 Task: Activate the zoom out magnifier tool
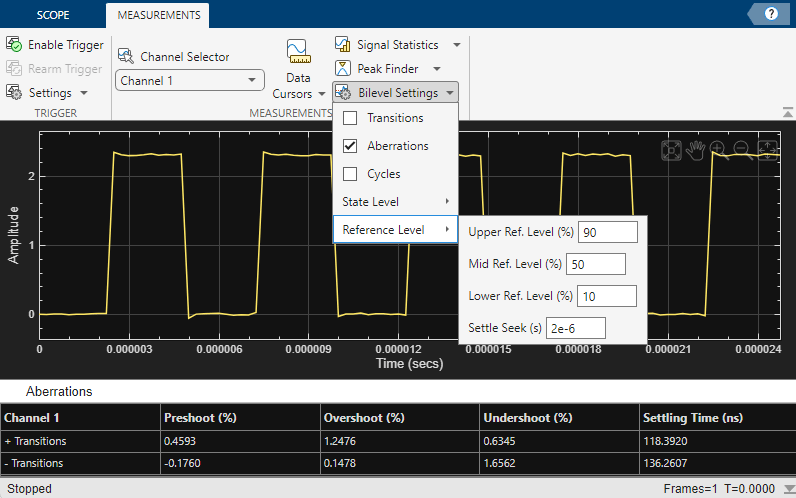pos(743,150)
